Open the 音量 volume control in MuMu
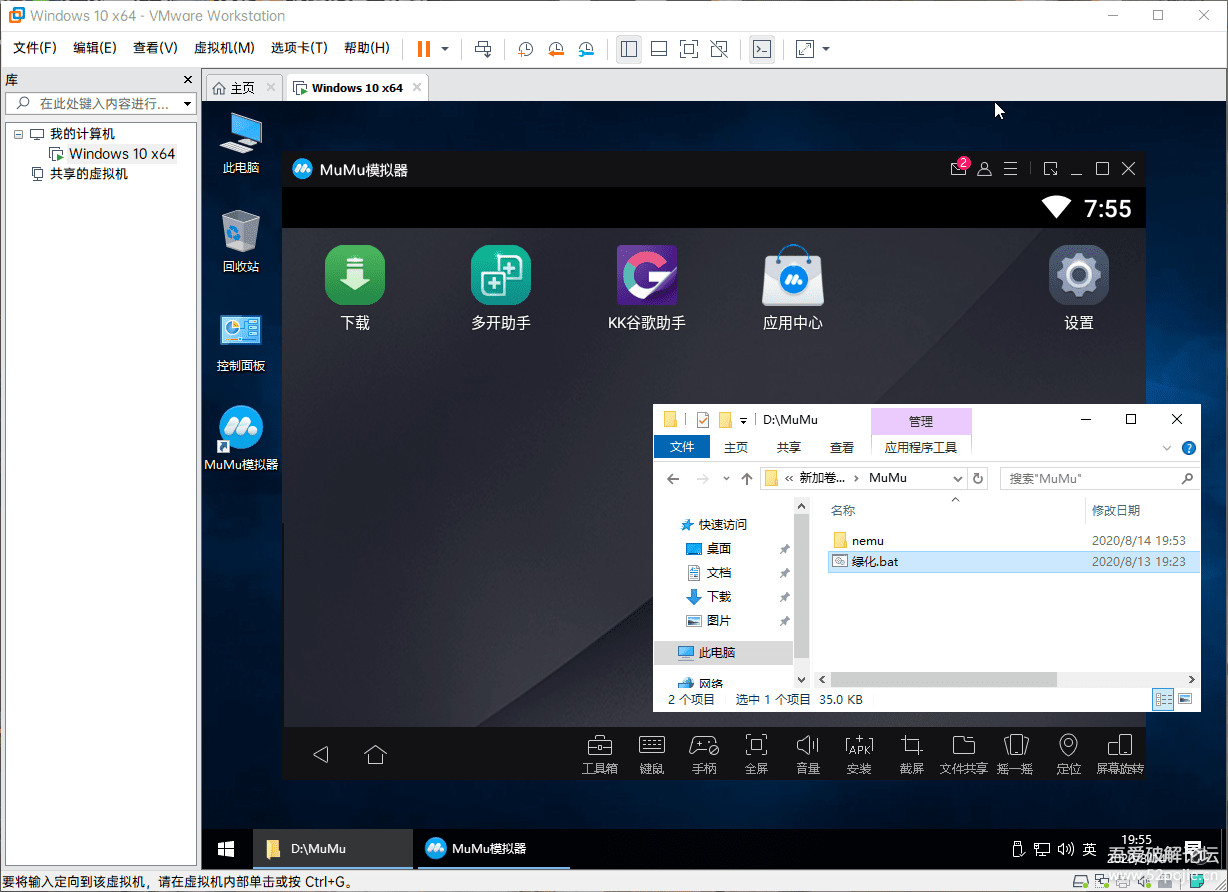This screenshot has height=892, width=1228. pyautogui.click(x=808, y=754)
